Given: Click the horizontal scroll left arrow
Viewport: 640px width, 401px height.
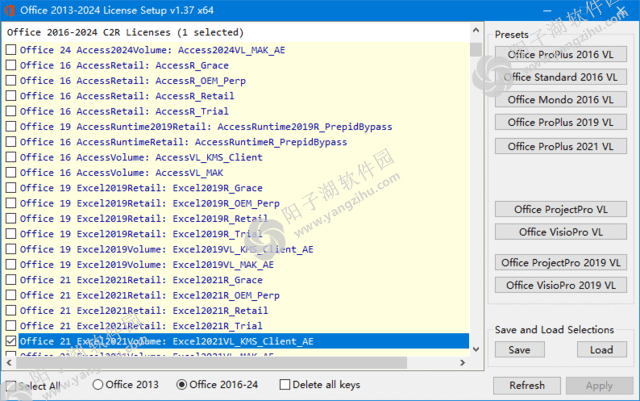Looking at the screenshot, I should pos(9,363).
